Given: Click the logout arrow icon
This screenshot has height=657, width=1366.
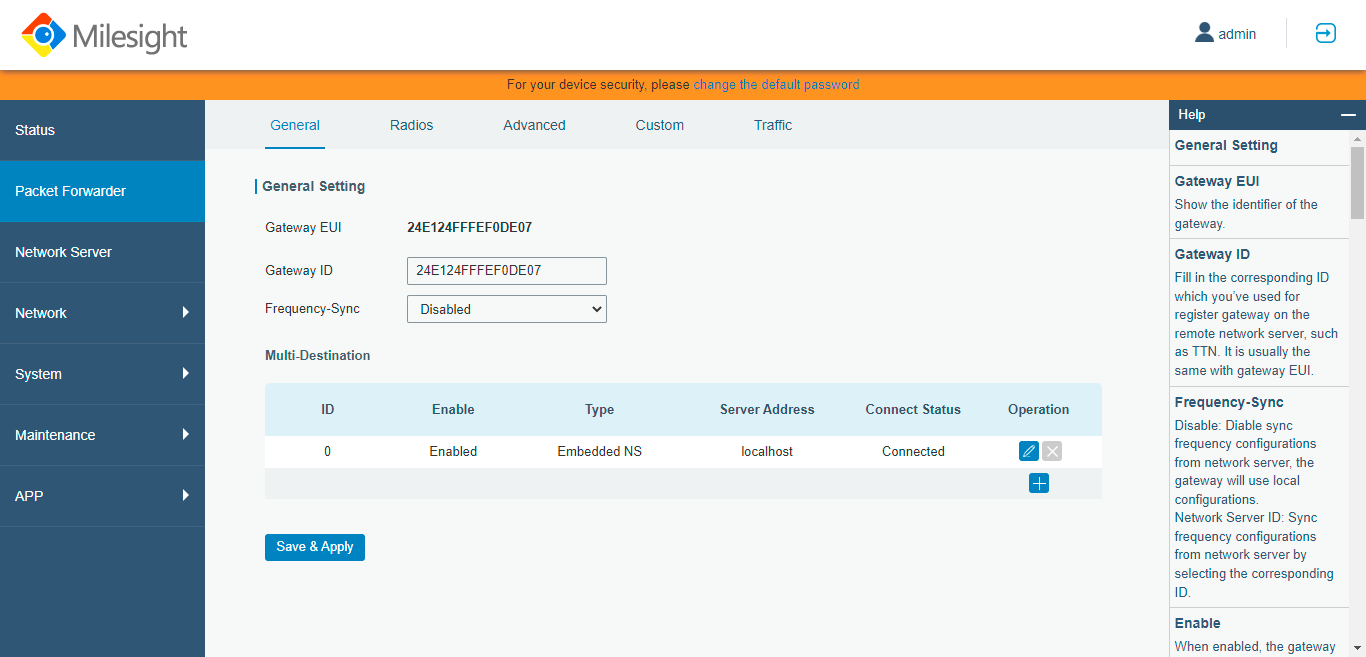Looking at the screenshot, I should (1325, 34).
